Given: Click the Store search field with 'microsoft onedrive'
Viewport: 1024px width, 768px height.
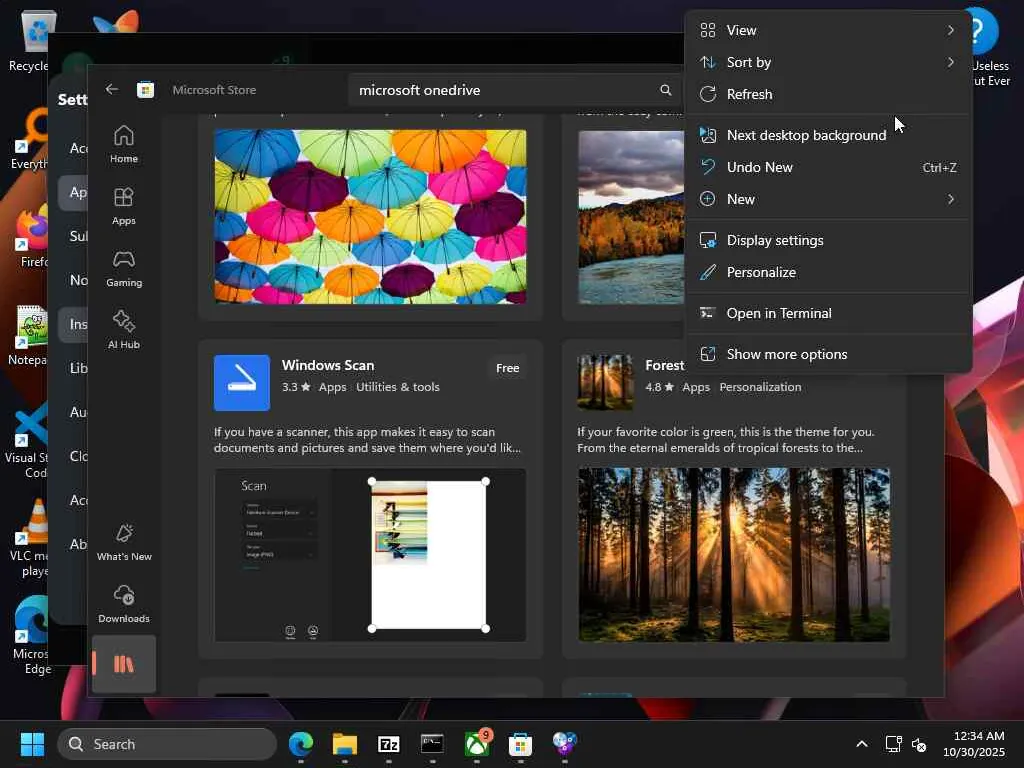Looking at the screenshot, I should tap(500, 90).
